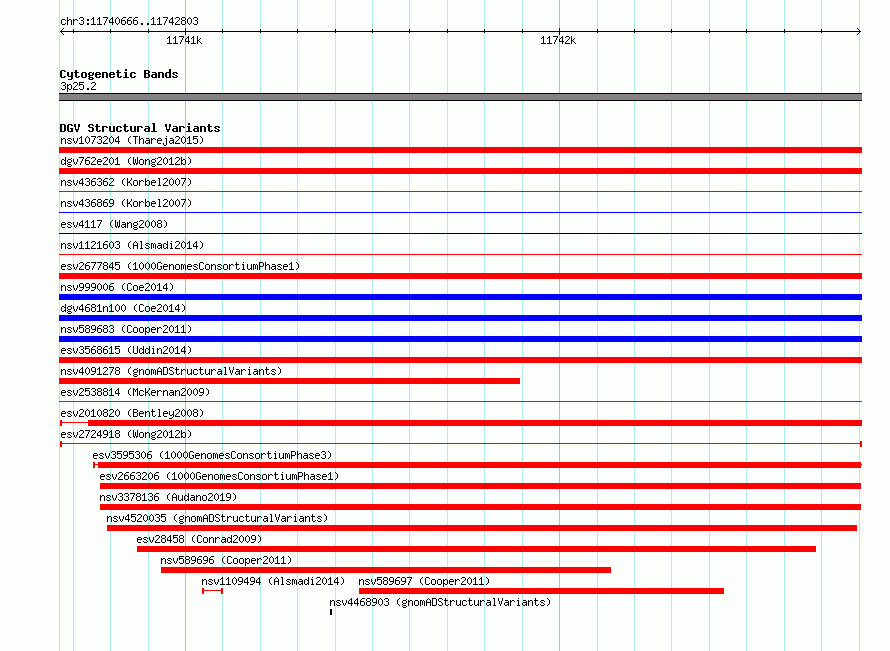
Task: Click the nsv589697 (Cooper2011) label
Action: tap(424, 581)
